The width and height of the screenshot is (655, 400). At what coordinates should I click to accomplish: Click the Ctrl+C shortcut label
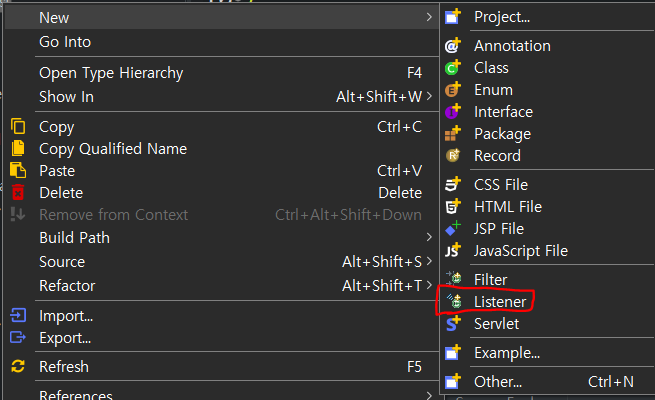coord(399,127)
